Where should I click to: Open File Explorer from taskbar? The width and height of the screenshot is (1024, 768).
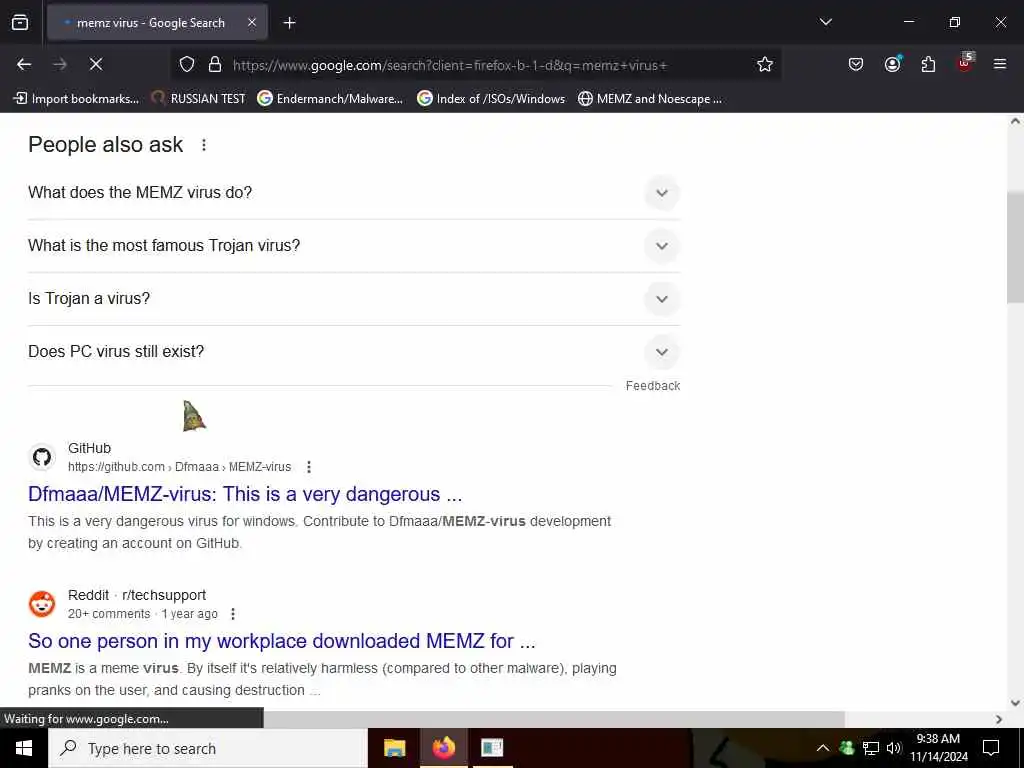(x=394, y=748)
